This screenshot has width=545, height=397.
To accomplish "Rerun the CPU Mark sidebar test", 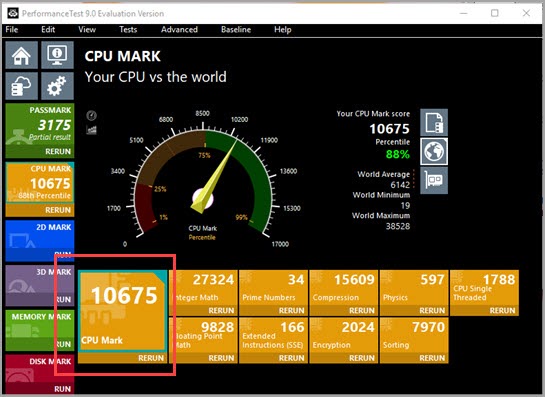I will point(58,210).
